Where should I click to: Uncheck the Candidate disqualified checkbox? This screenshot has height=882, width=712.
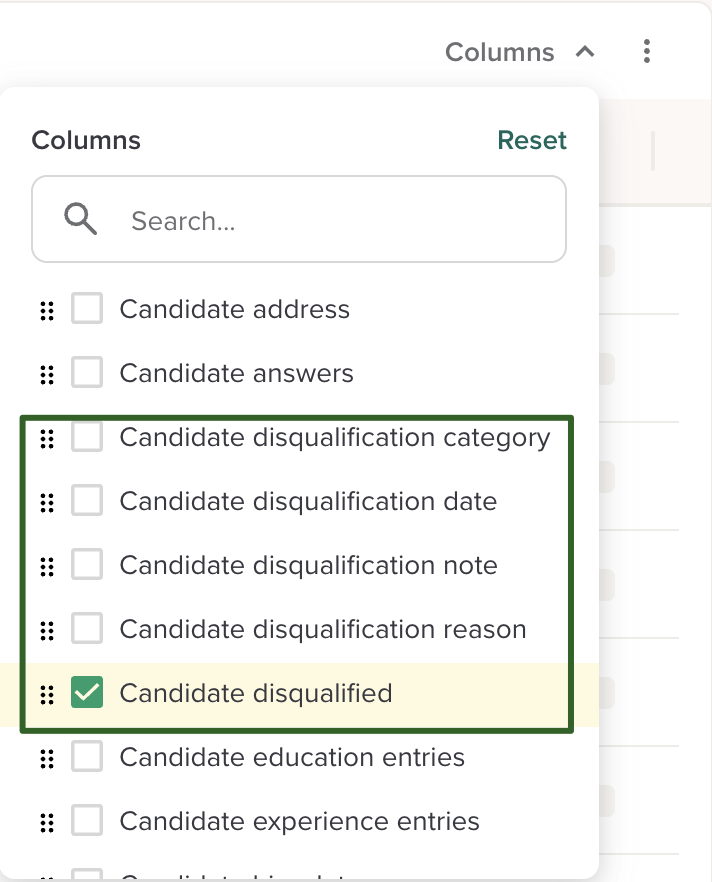coord(87,693)
